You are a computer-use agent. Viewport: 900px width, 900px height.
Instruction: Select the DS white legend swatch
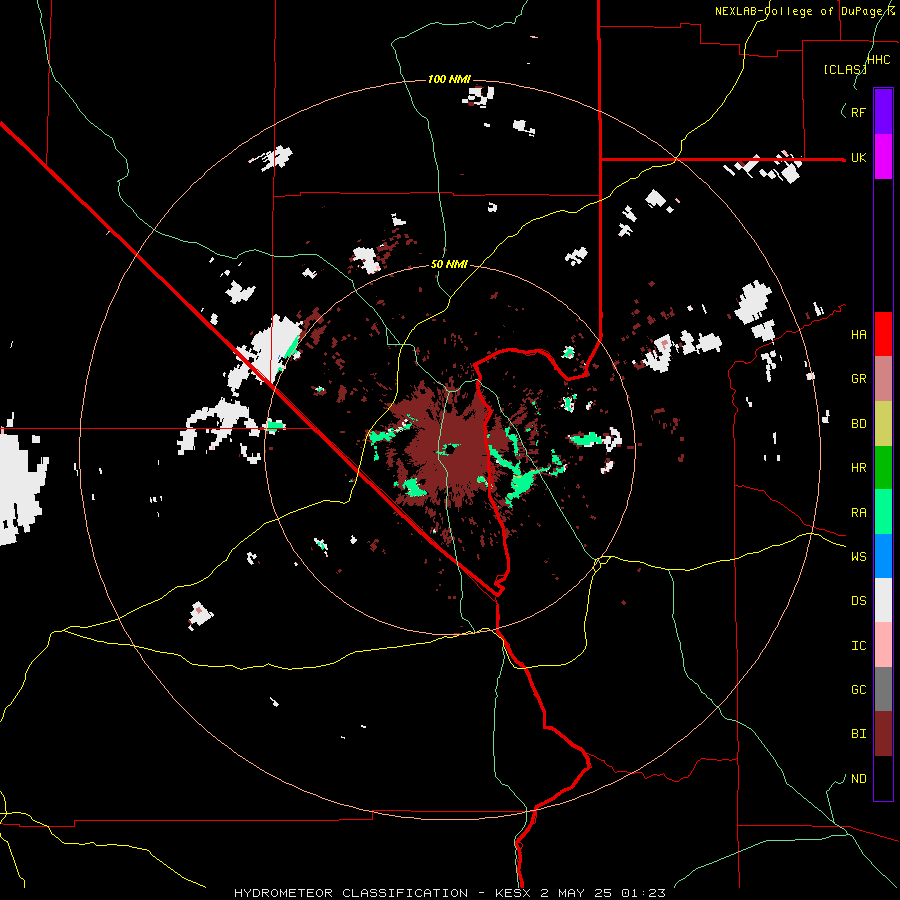tap(883, 600)
